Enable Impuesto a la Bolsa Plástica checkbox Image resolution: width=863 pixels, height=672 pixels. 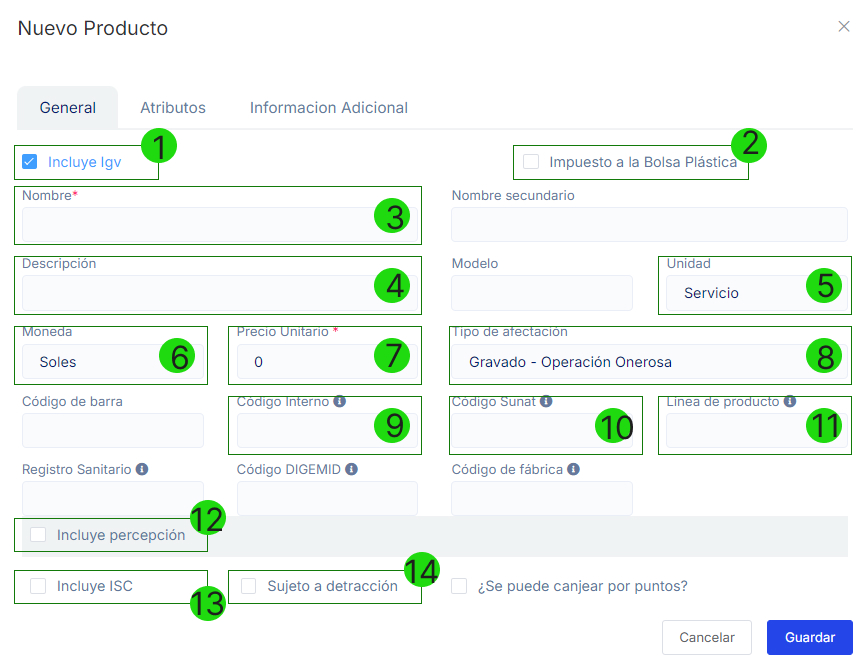531,162
